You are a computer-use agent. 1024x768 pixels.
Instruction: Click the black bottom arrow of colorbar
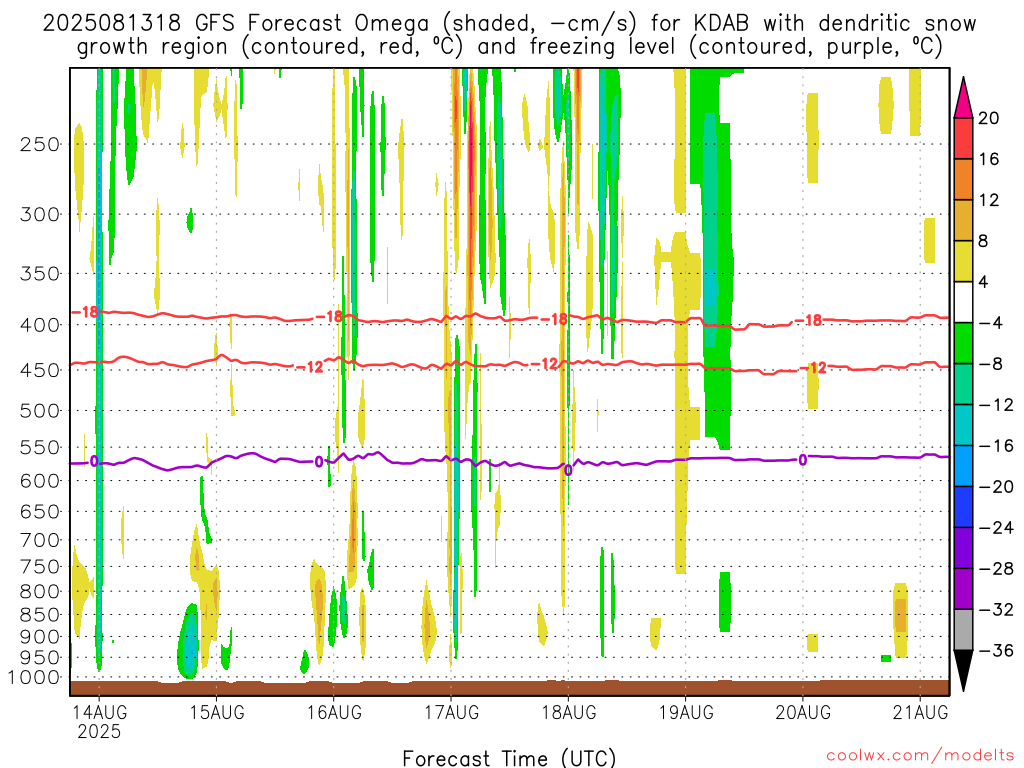coord(963,671)
